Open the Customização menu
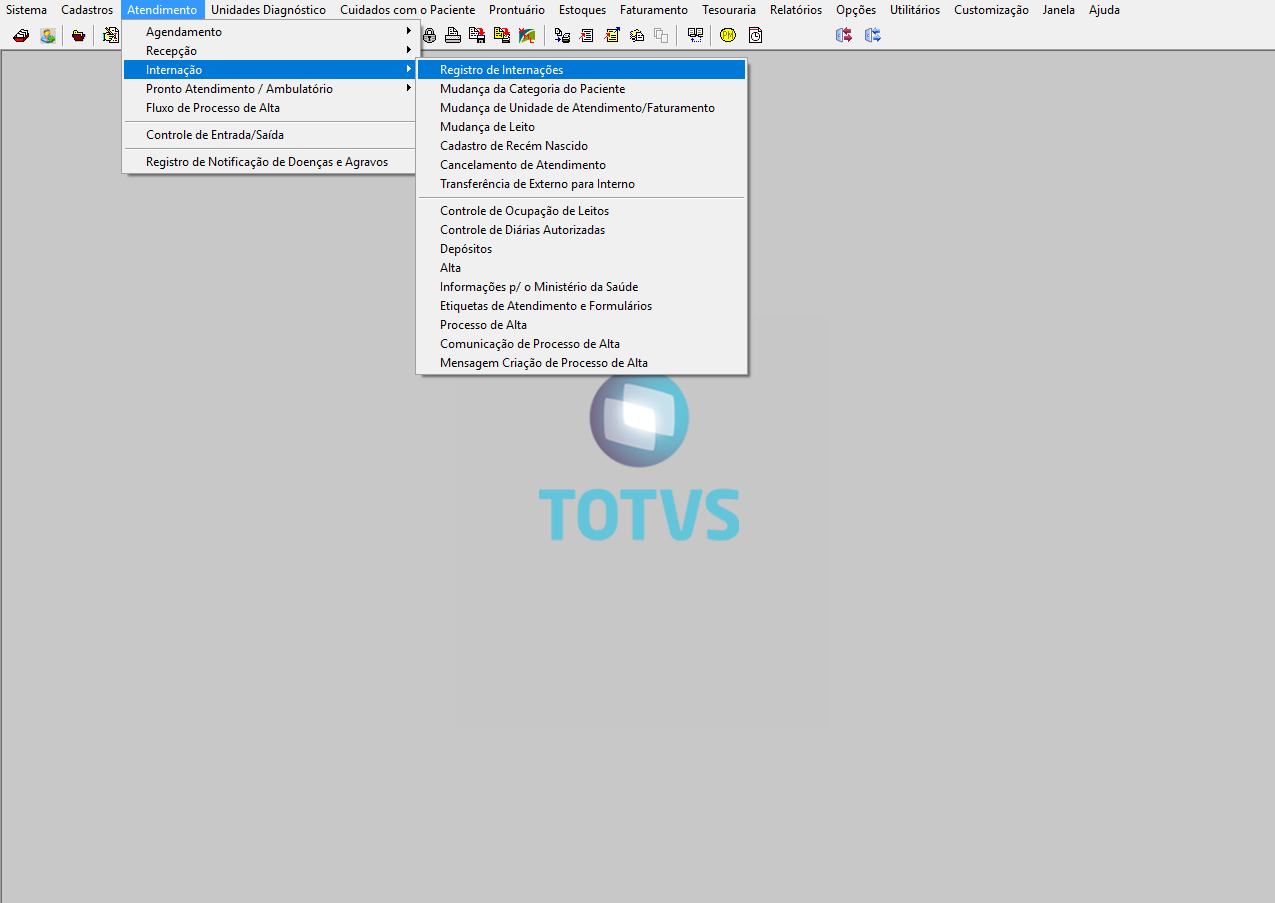This screenshot has height=903, width=1275. click(991, 10)
